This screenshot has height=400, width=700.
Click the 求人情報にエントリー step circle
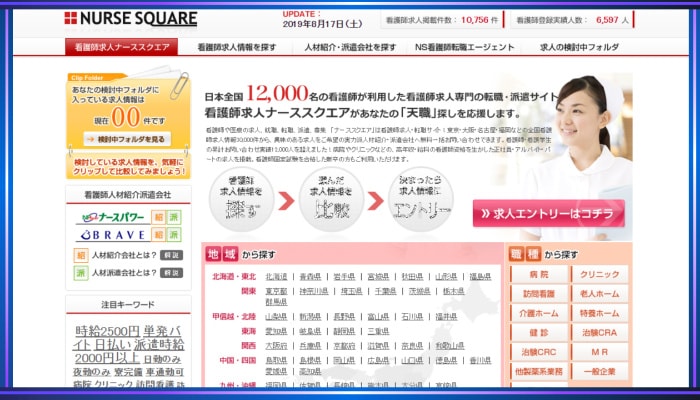(421, 200)
